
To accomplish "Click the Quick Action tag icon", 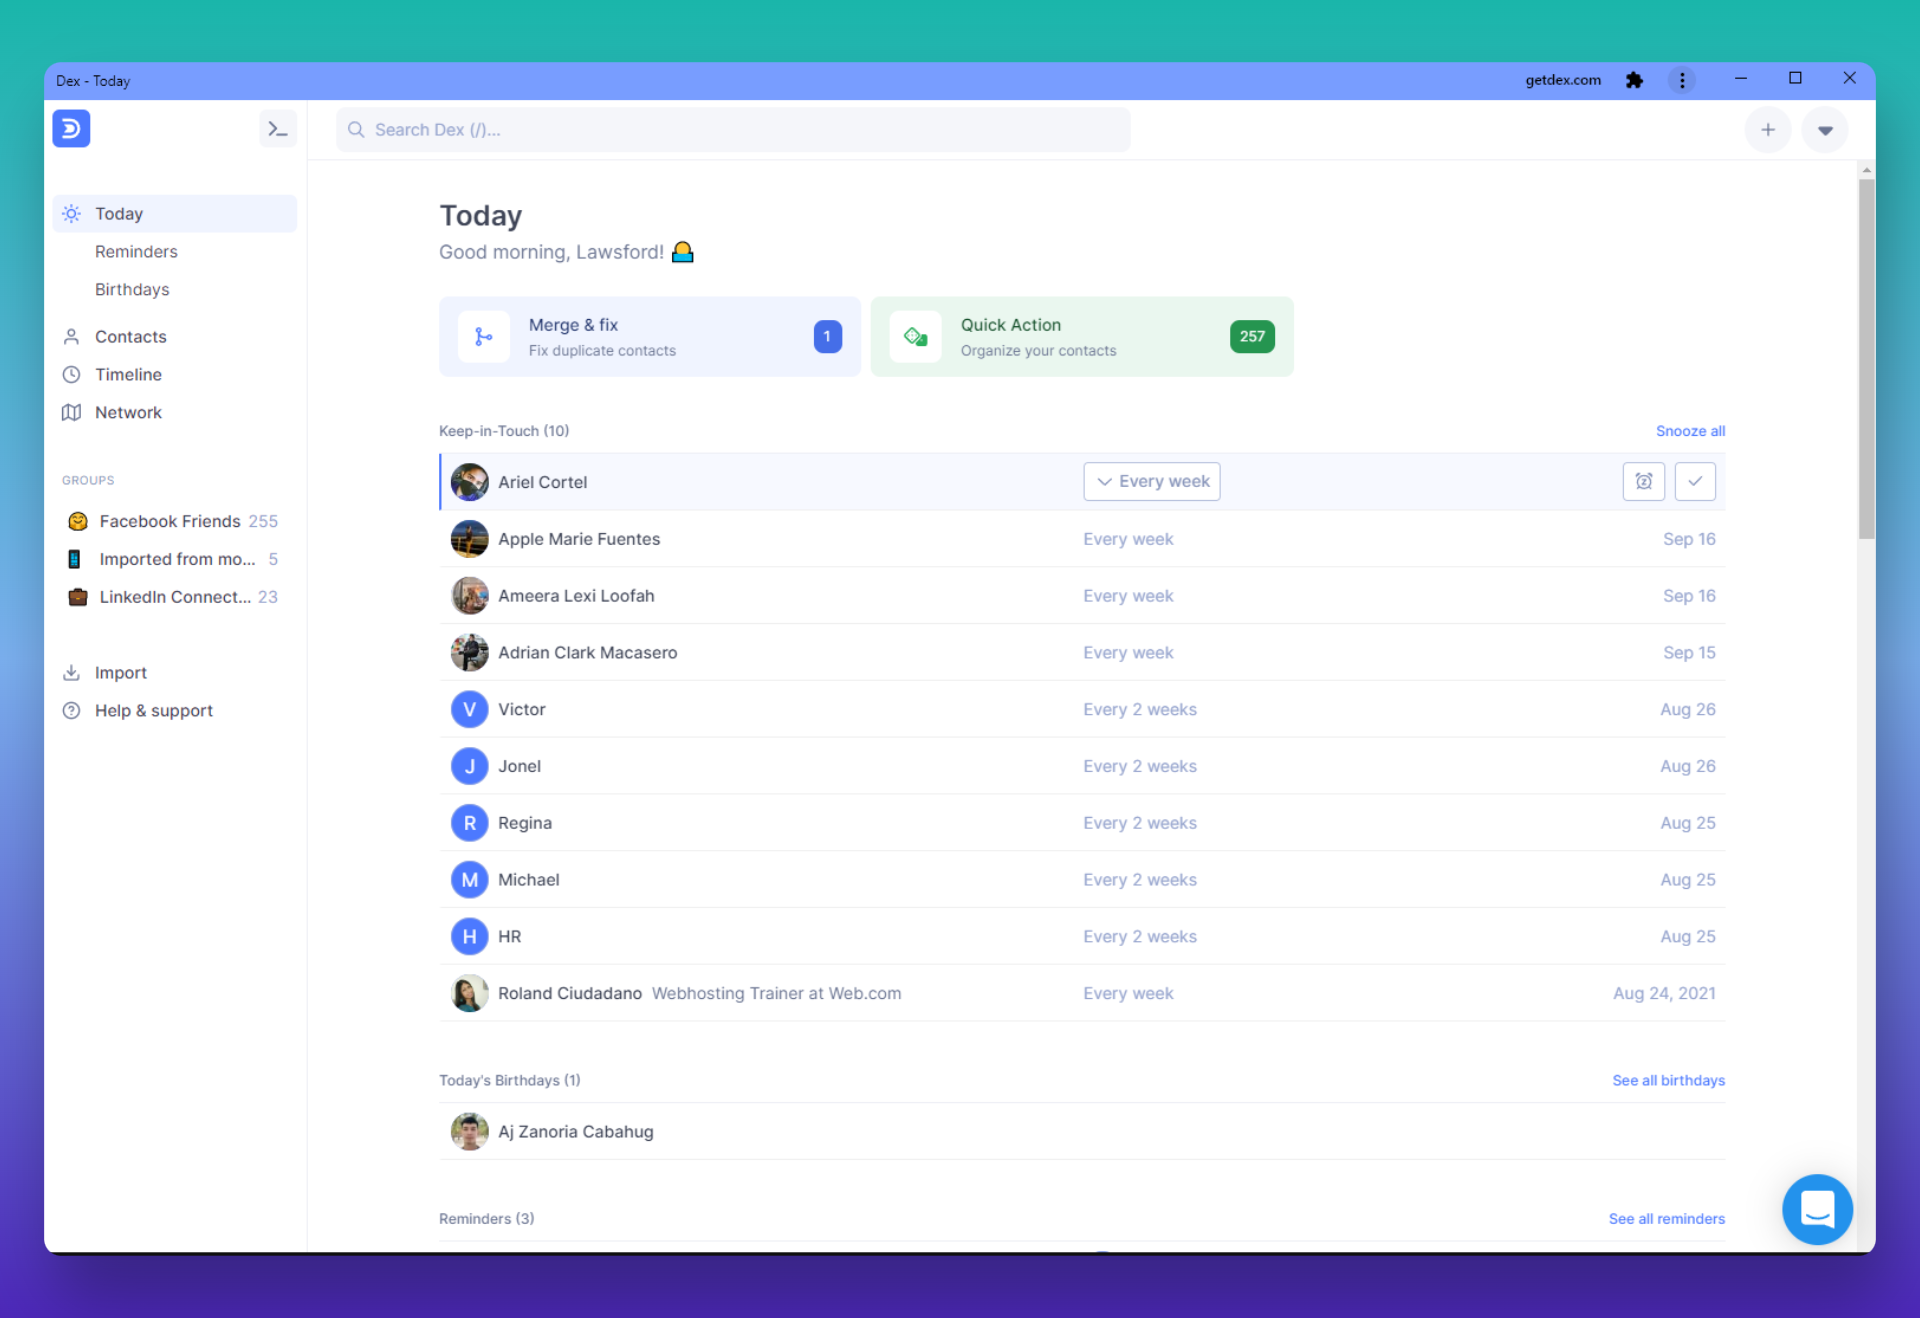I will [x=915, y=337].
